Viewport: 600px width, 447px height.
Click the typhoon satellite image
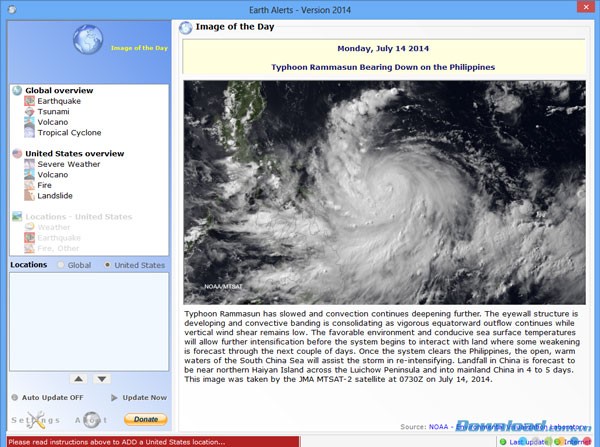coord(385,193)
